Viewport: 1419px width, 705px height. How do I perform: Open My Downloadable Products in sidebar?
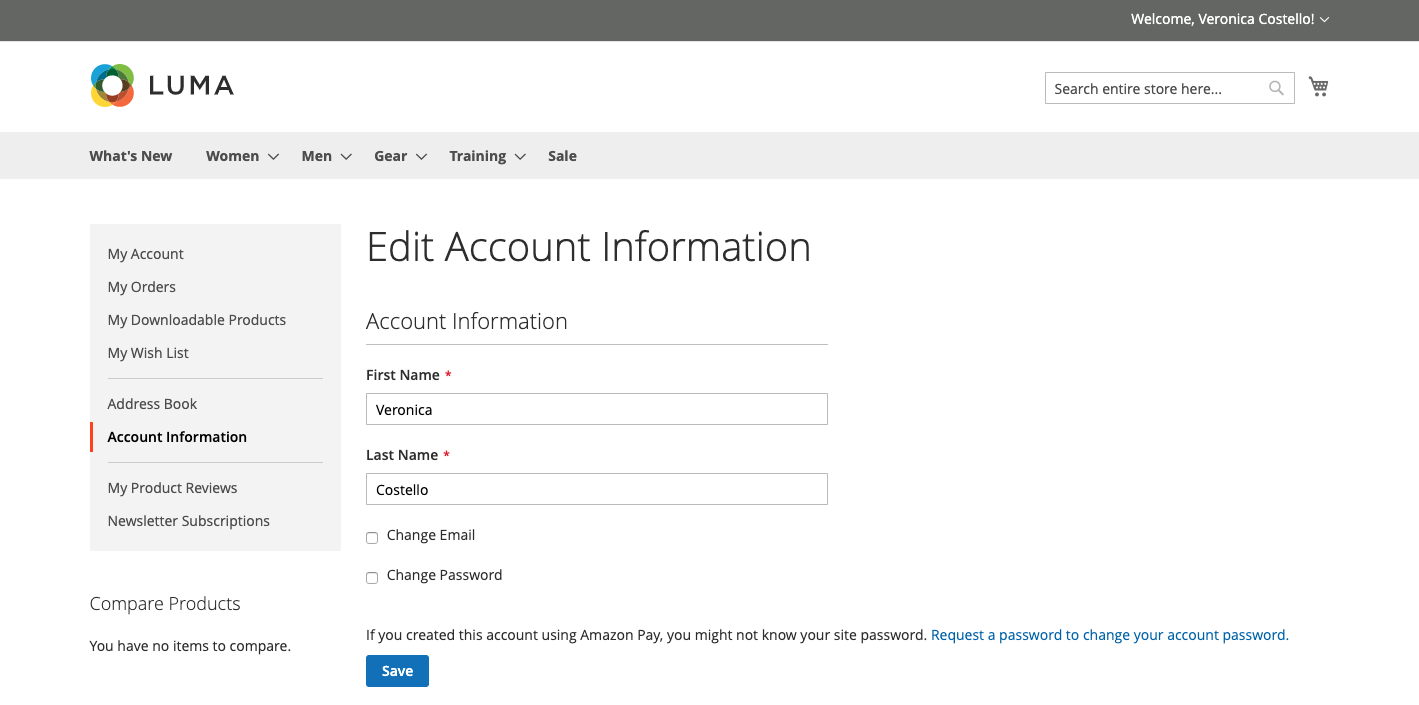[x=197, y=320]
